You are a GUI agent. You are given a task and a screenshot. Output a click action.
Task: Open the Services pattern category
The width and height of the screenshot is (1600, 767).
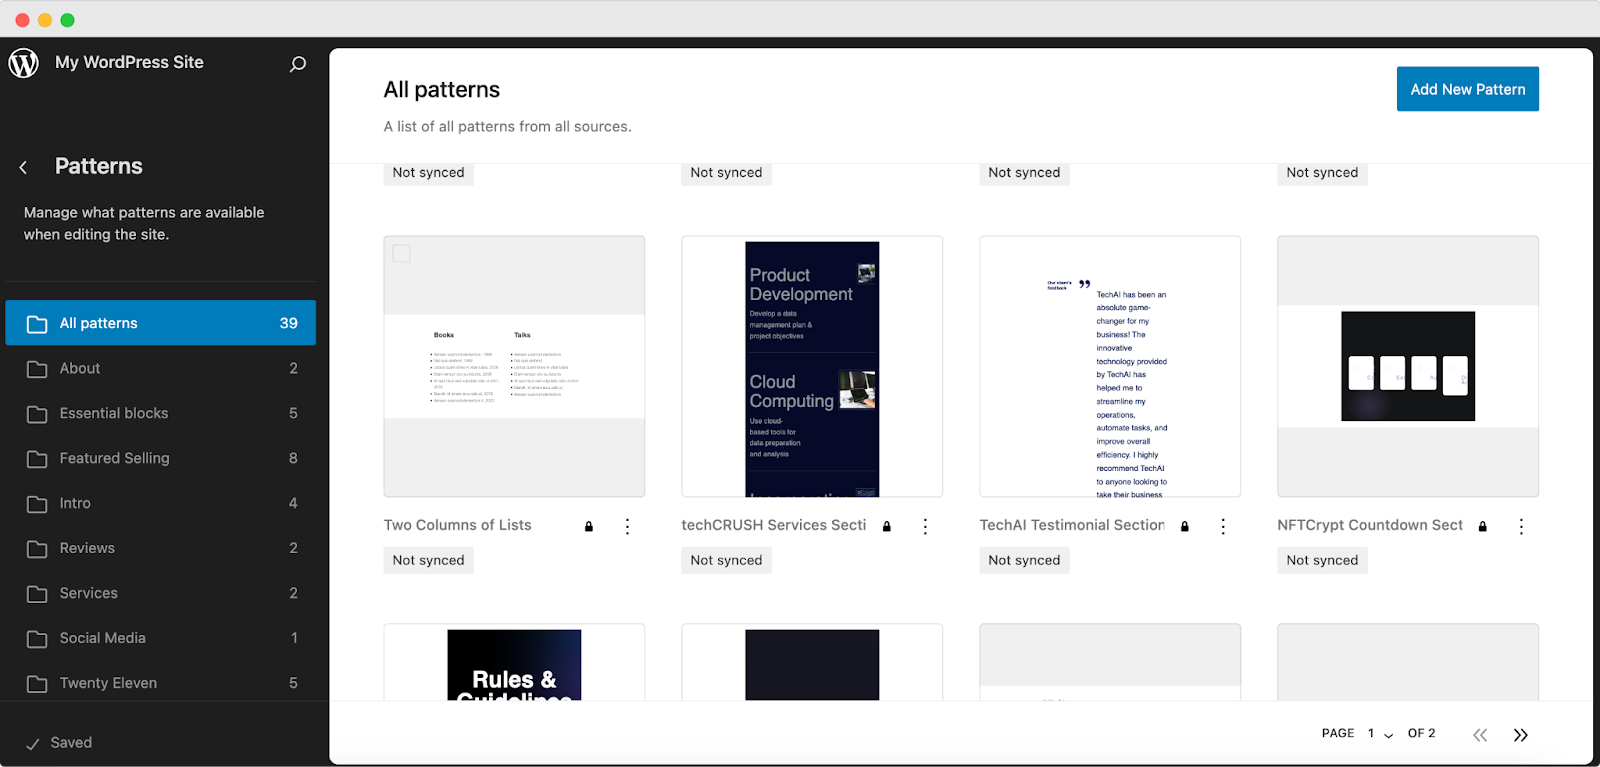(x=161, y=593)
